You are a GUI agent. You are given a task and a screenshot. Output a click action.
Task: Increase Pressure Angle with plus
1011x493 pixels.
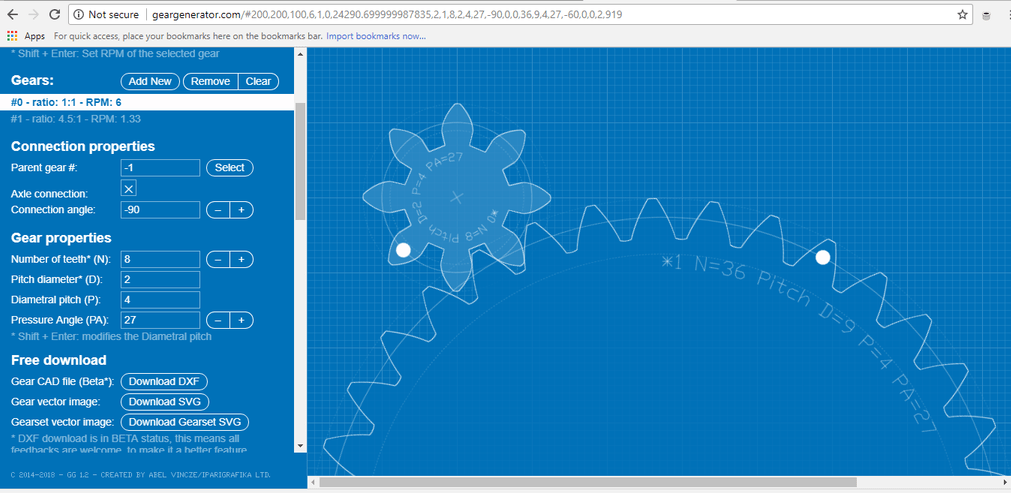(242, 320)
